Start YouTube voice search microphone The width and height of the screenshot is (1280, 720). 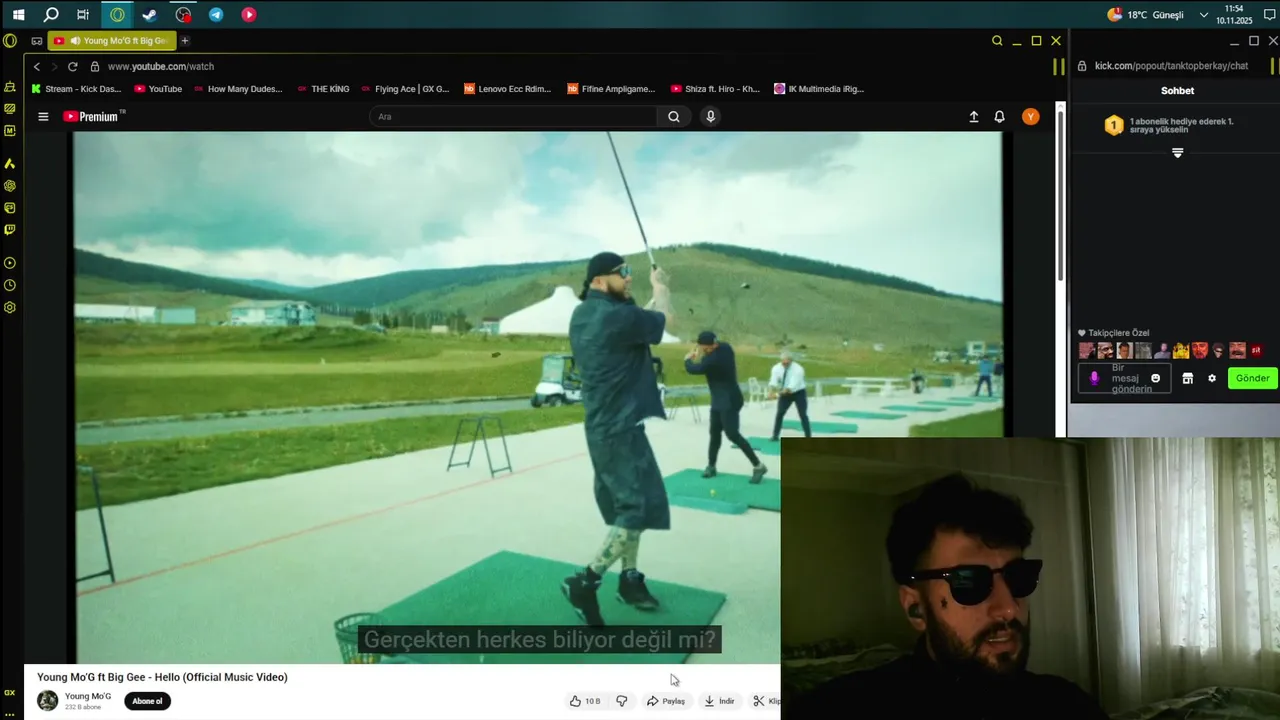(x=711, y=117)
